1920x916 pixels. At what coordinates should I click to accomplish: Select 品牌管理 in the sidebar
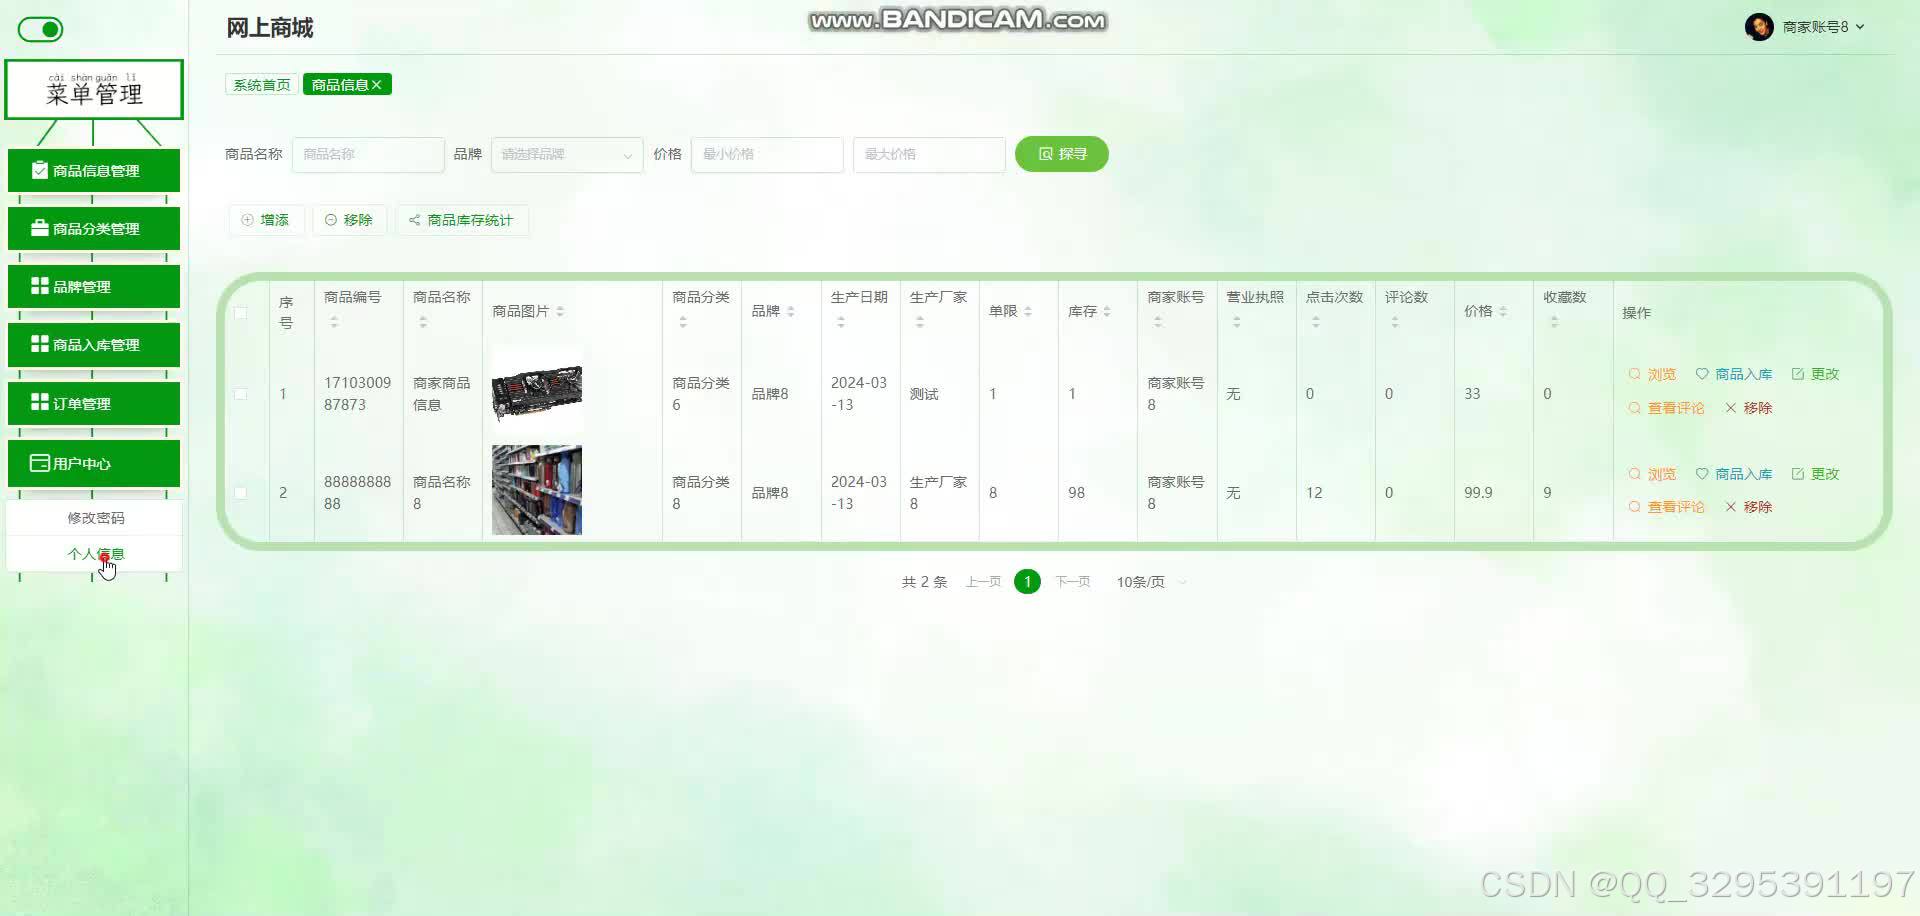pyautogui.click(x=94, y=286)
